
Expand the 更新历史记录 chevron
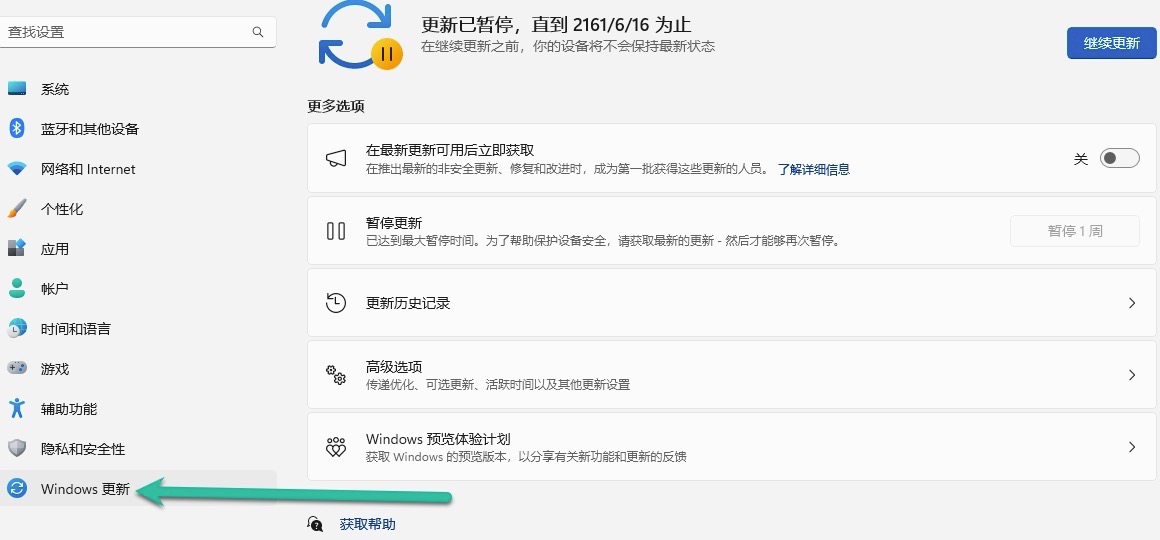(x=1132, y=303)
